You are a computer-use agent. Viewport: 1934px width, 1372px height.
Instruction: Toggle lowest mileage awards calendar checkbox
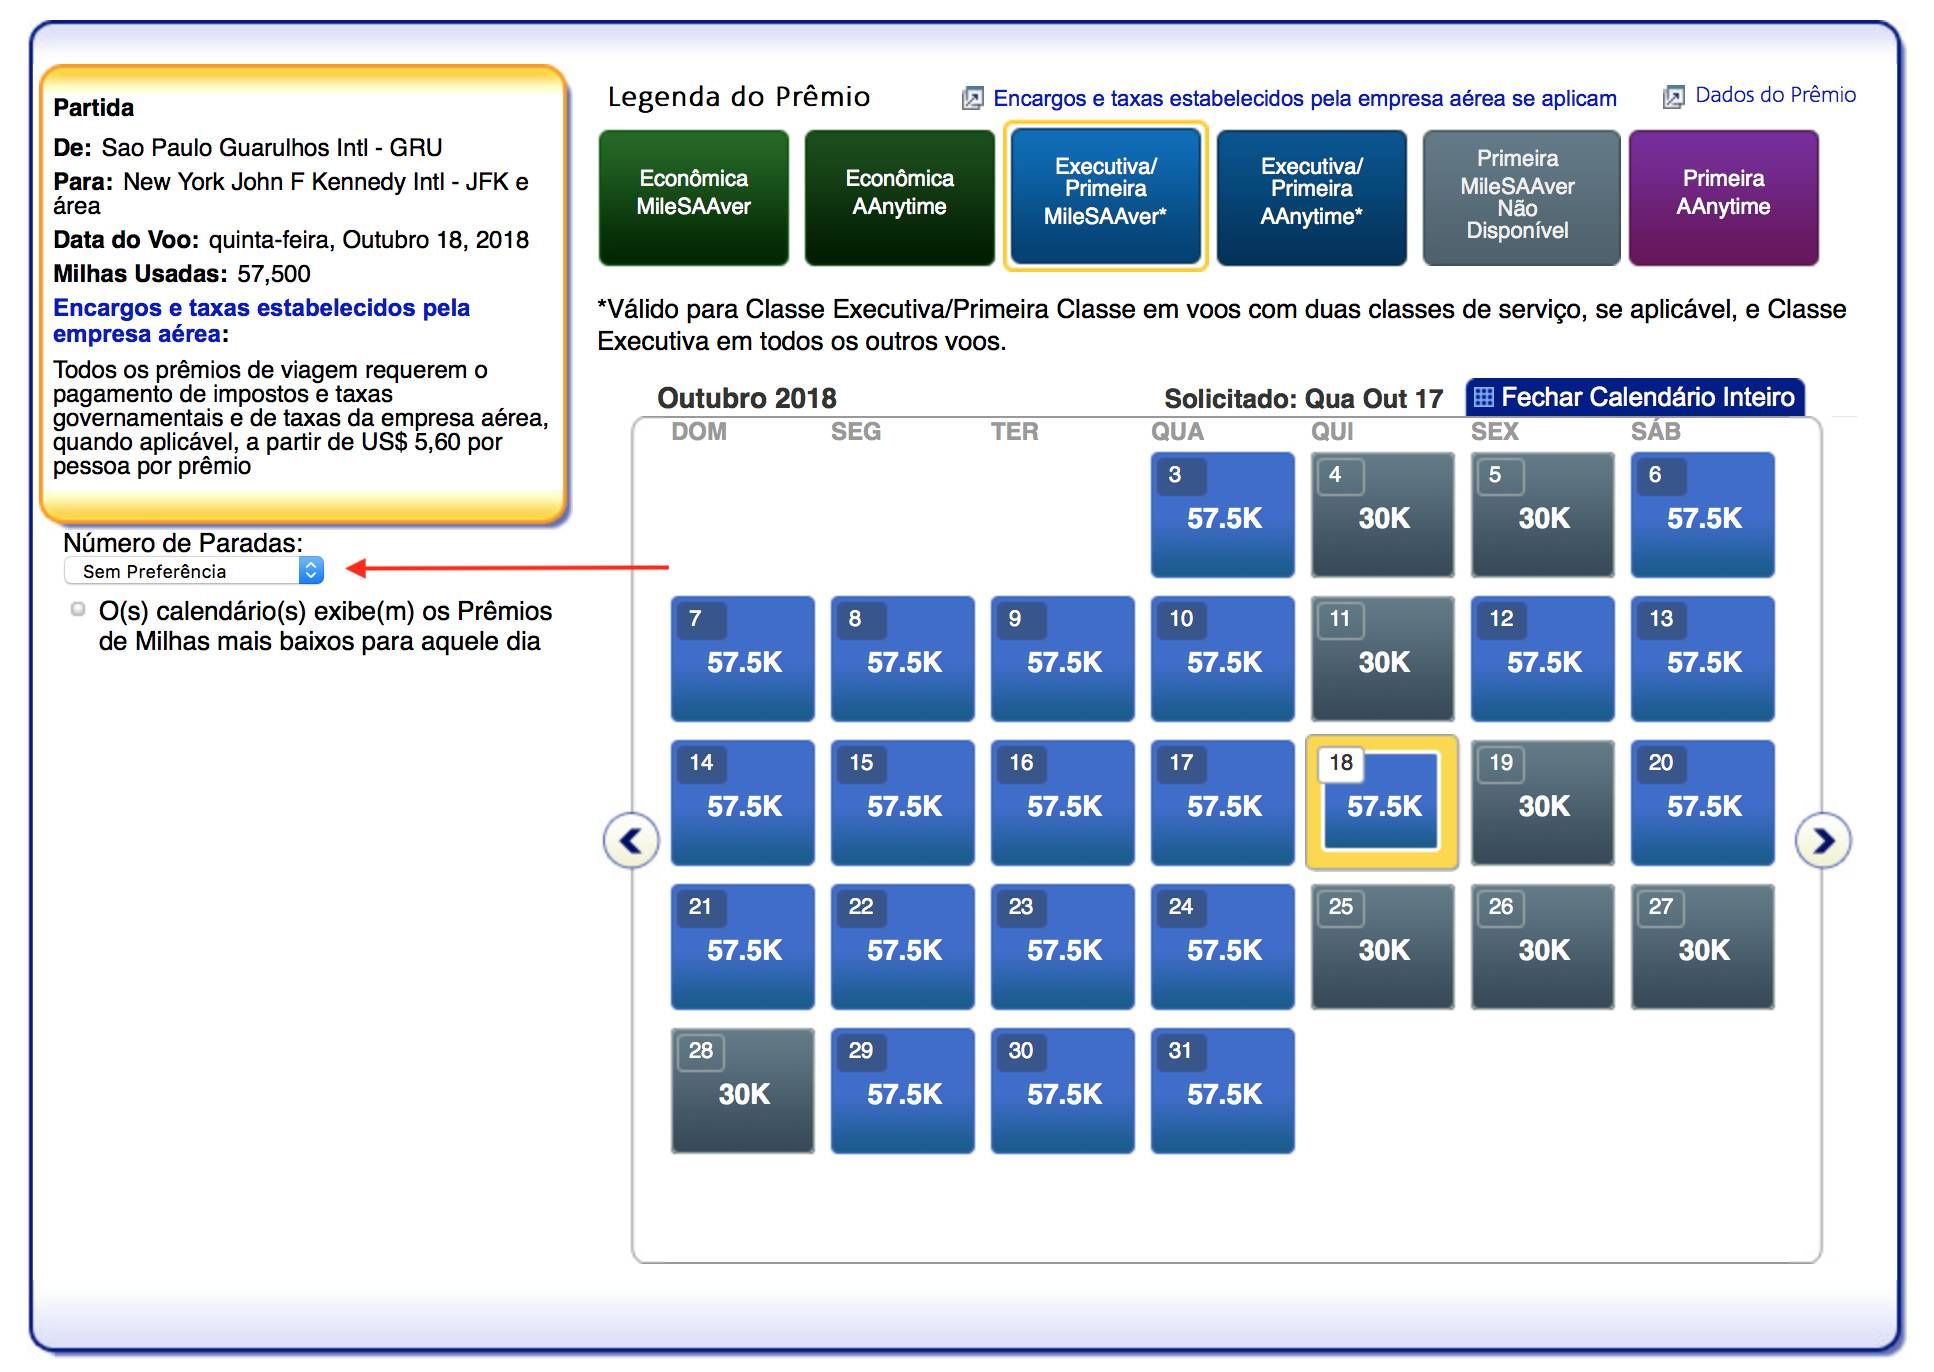(78, 609)
